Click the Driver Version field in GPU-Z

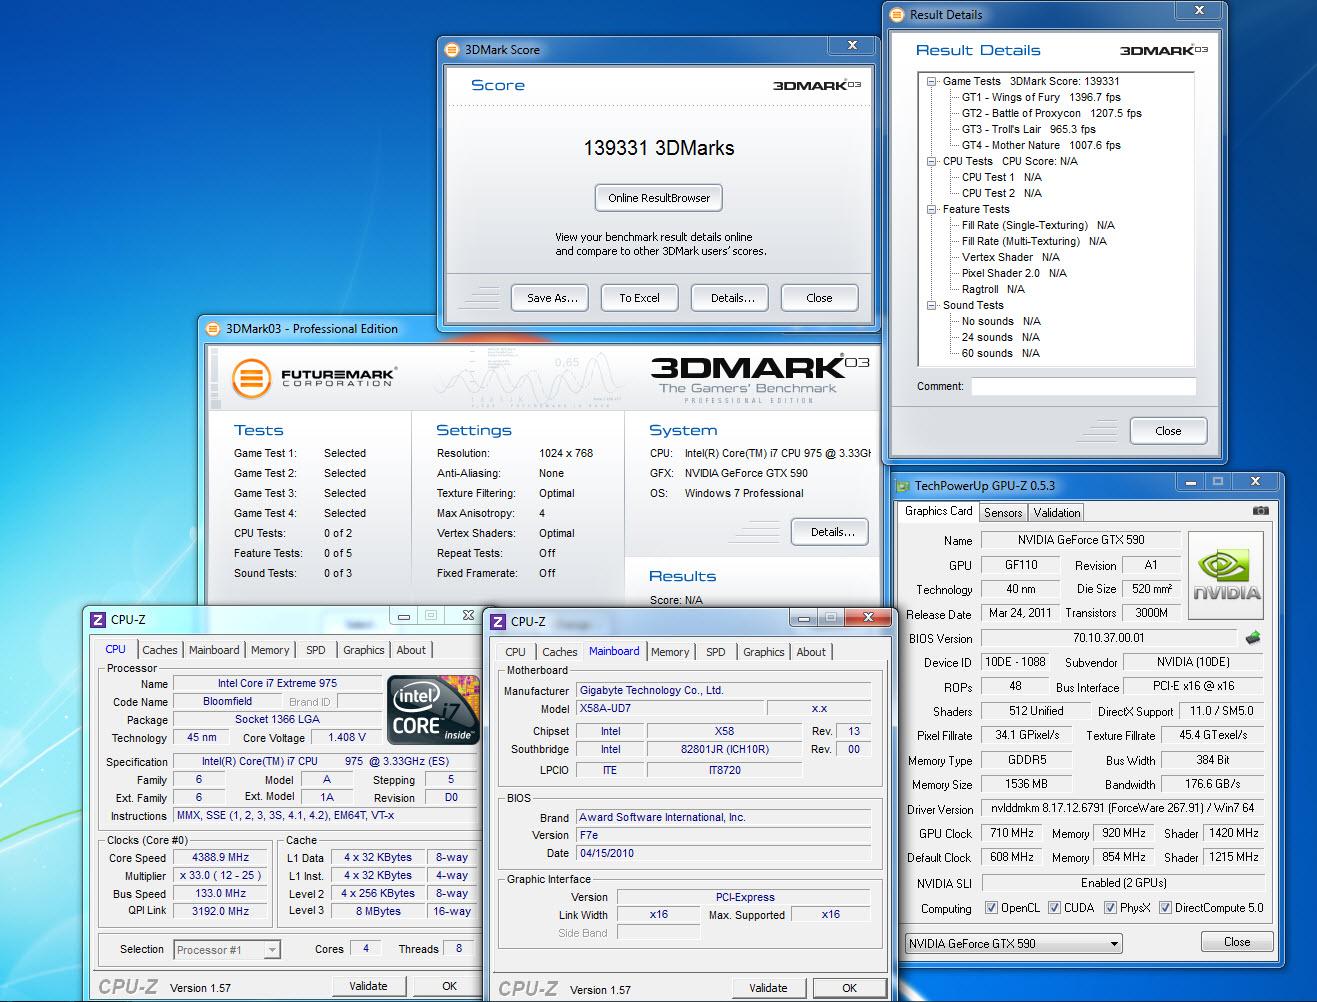coord(1123,808)
